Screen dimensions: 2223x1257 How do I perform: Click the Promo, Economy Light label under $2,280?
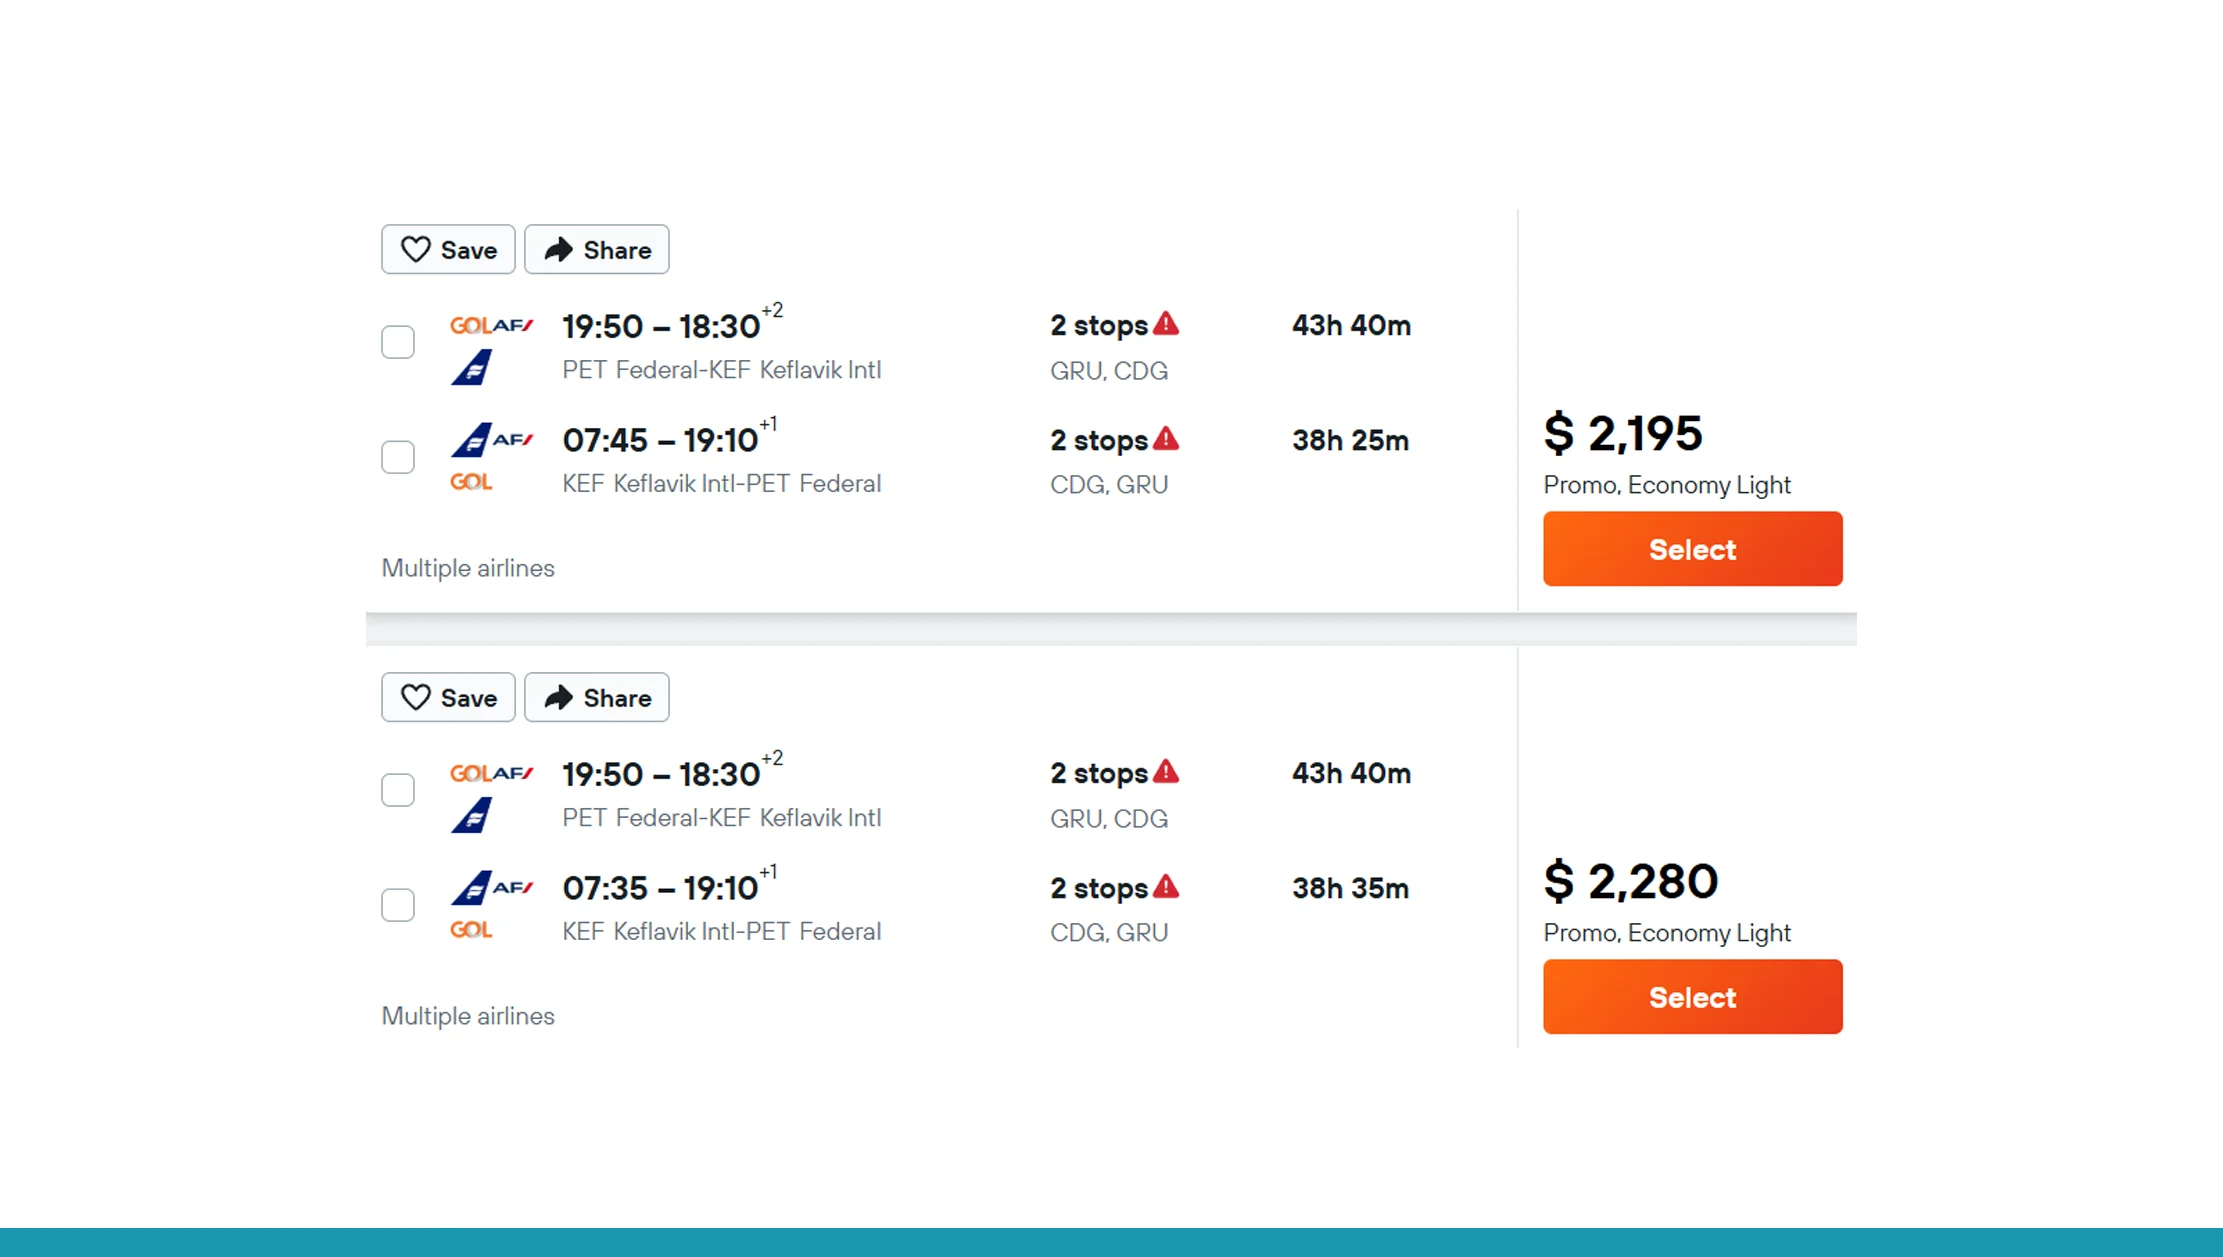pos(1665,932)
